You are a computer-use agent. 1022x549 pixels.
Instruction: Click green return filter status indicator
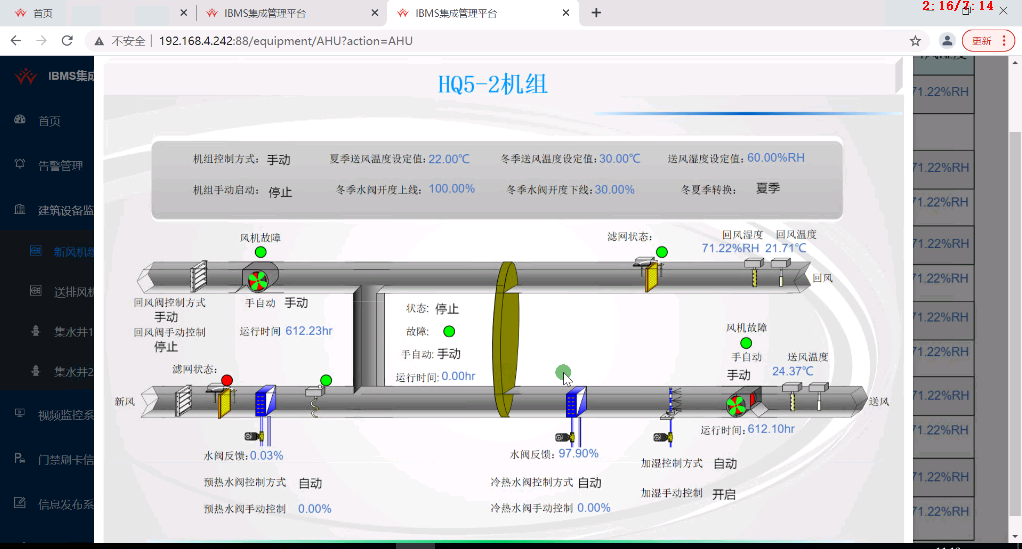[662, 252]
